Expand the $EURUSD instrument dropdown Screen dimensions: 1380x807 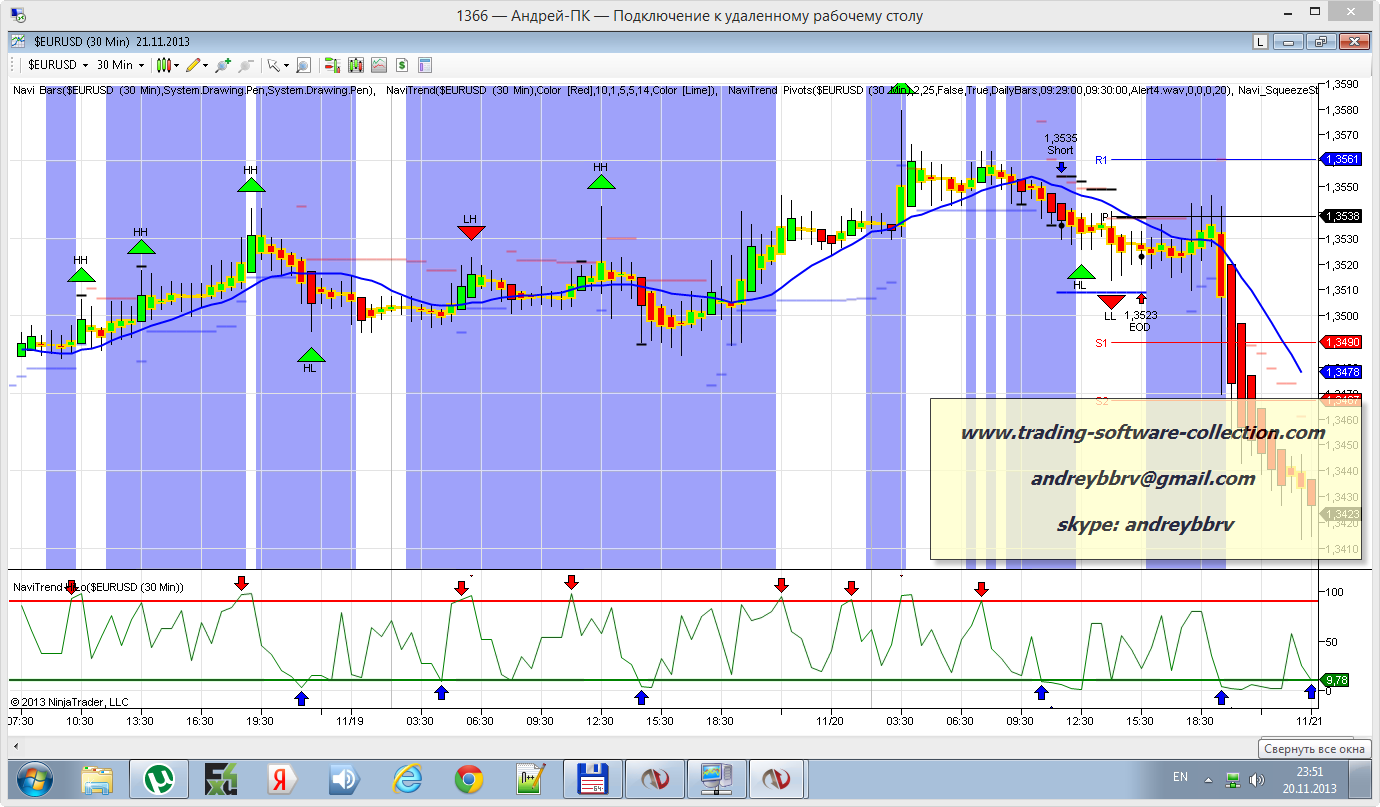click(x=86, y=65)
